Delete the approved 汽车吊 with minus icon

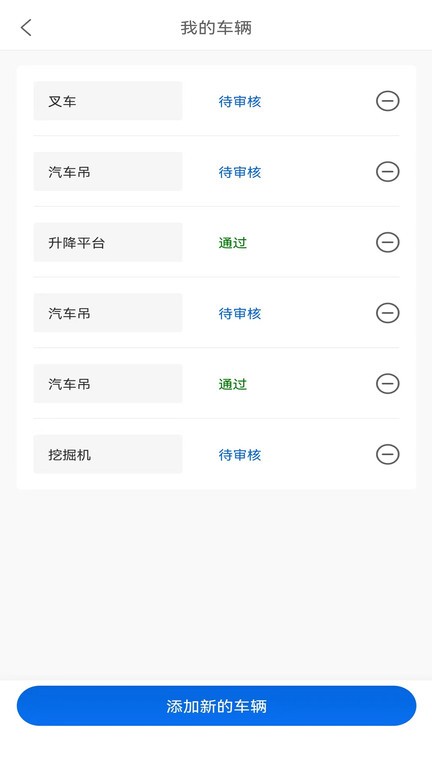tap(387, 384)
